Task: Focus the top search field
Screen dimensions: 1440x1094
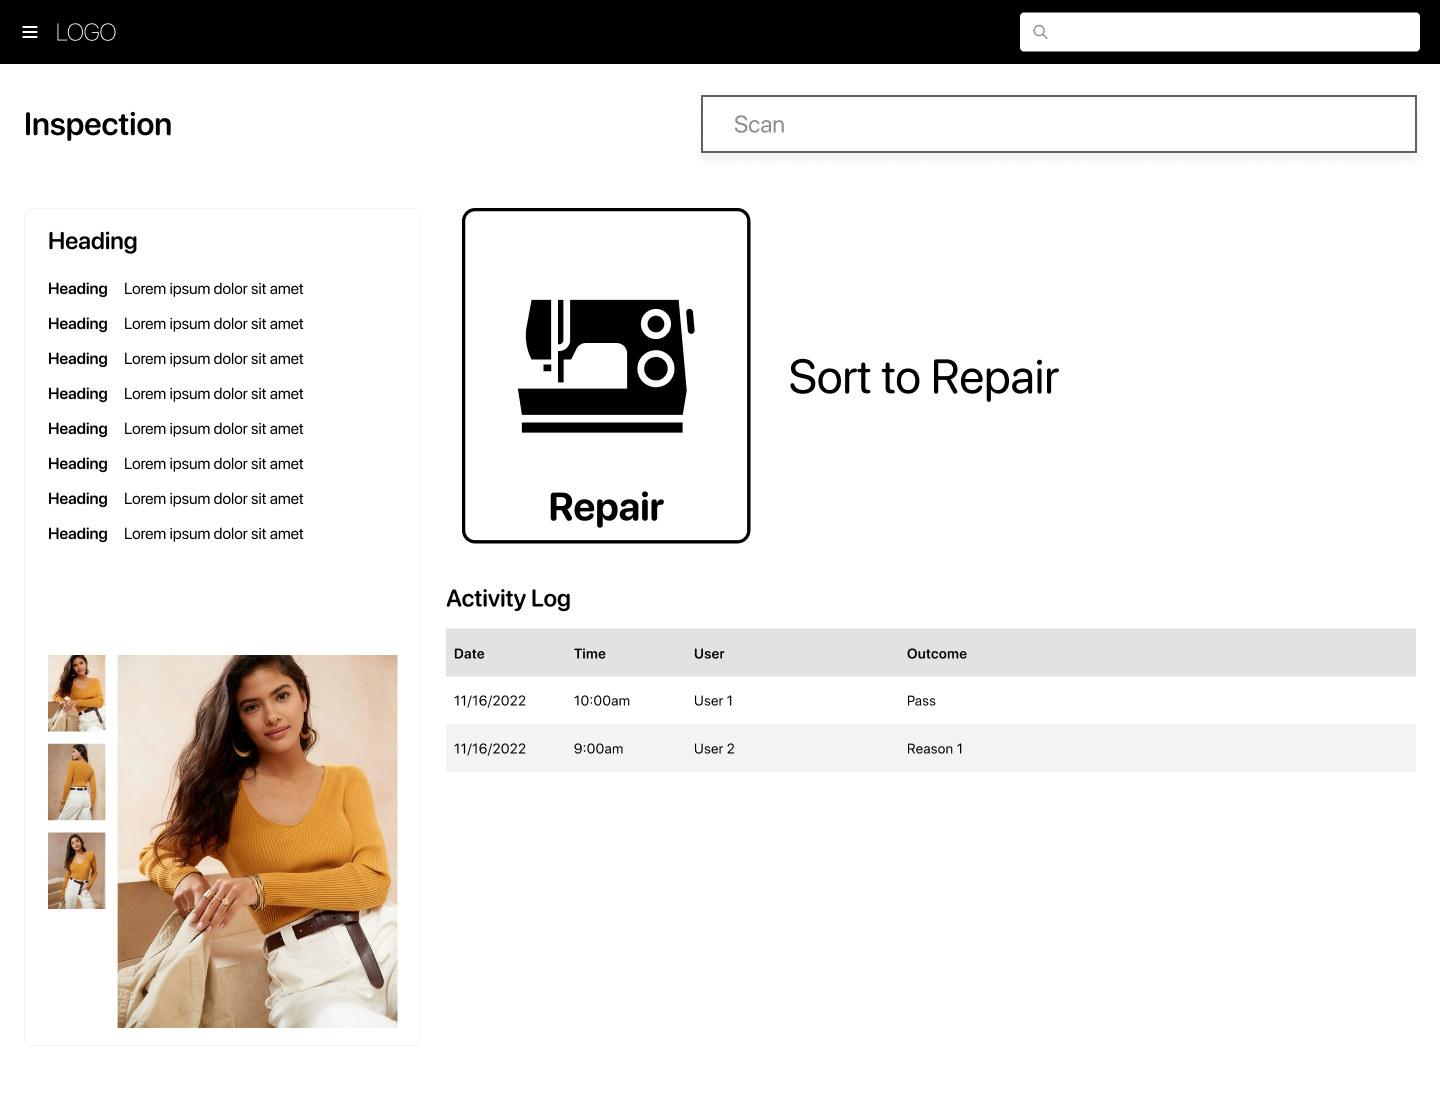Action: tap(1232, 32)
